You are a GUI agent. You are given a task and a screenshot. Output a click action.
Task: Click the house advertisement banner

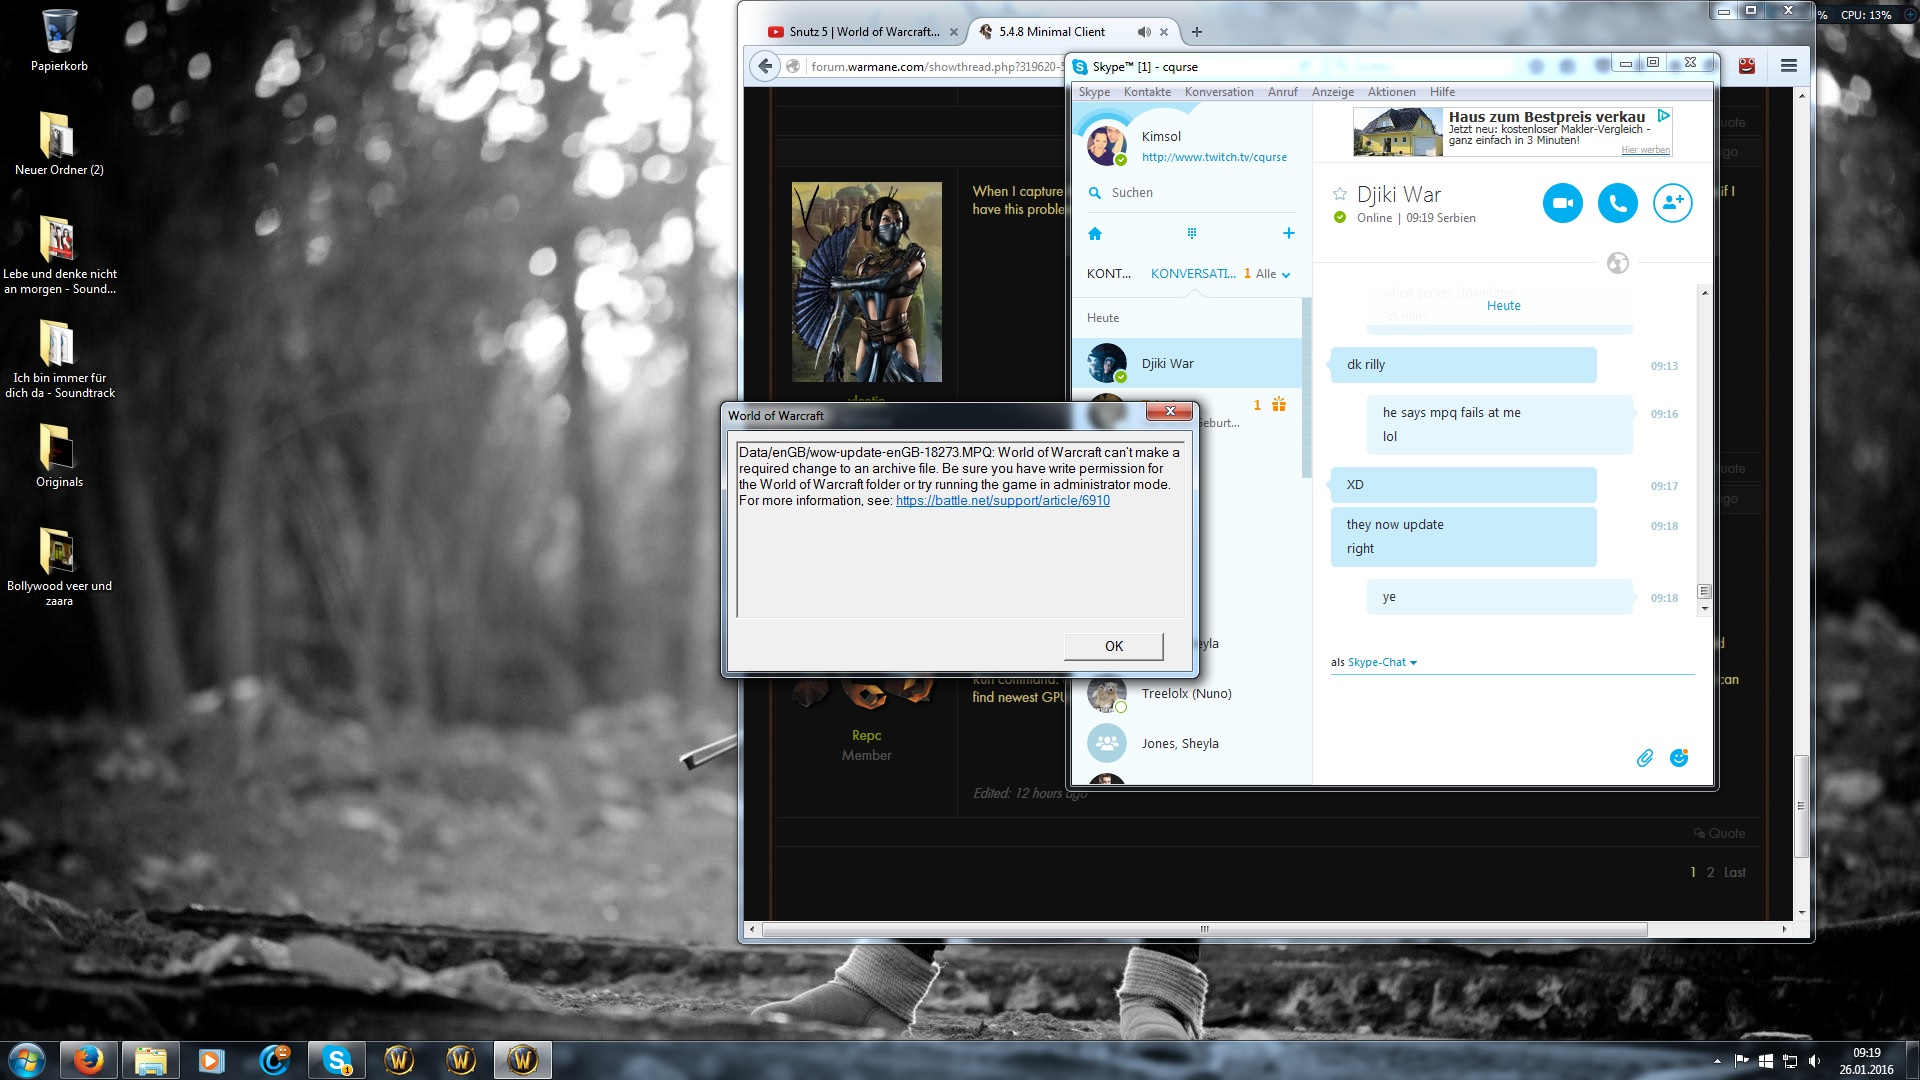1512,131
